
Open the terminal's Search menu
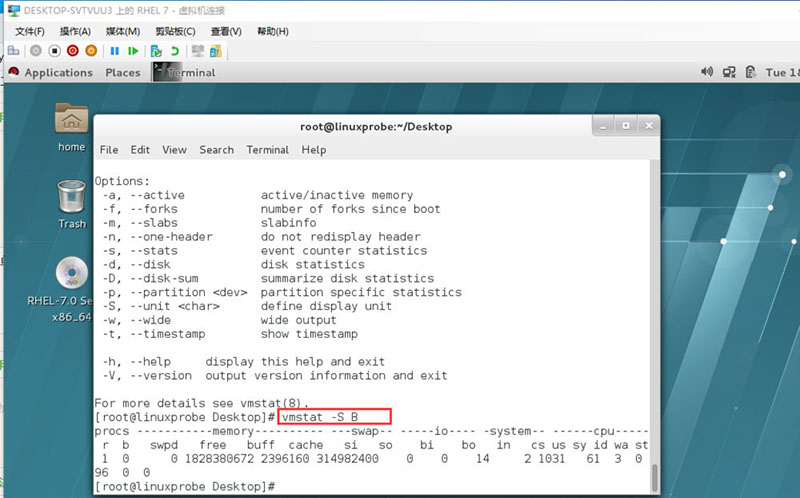coord(216,149)
